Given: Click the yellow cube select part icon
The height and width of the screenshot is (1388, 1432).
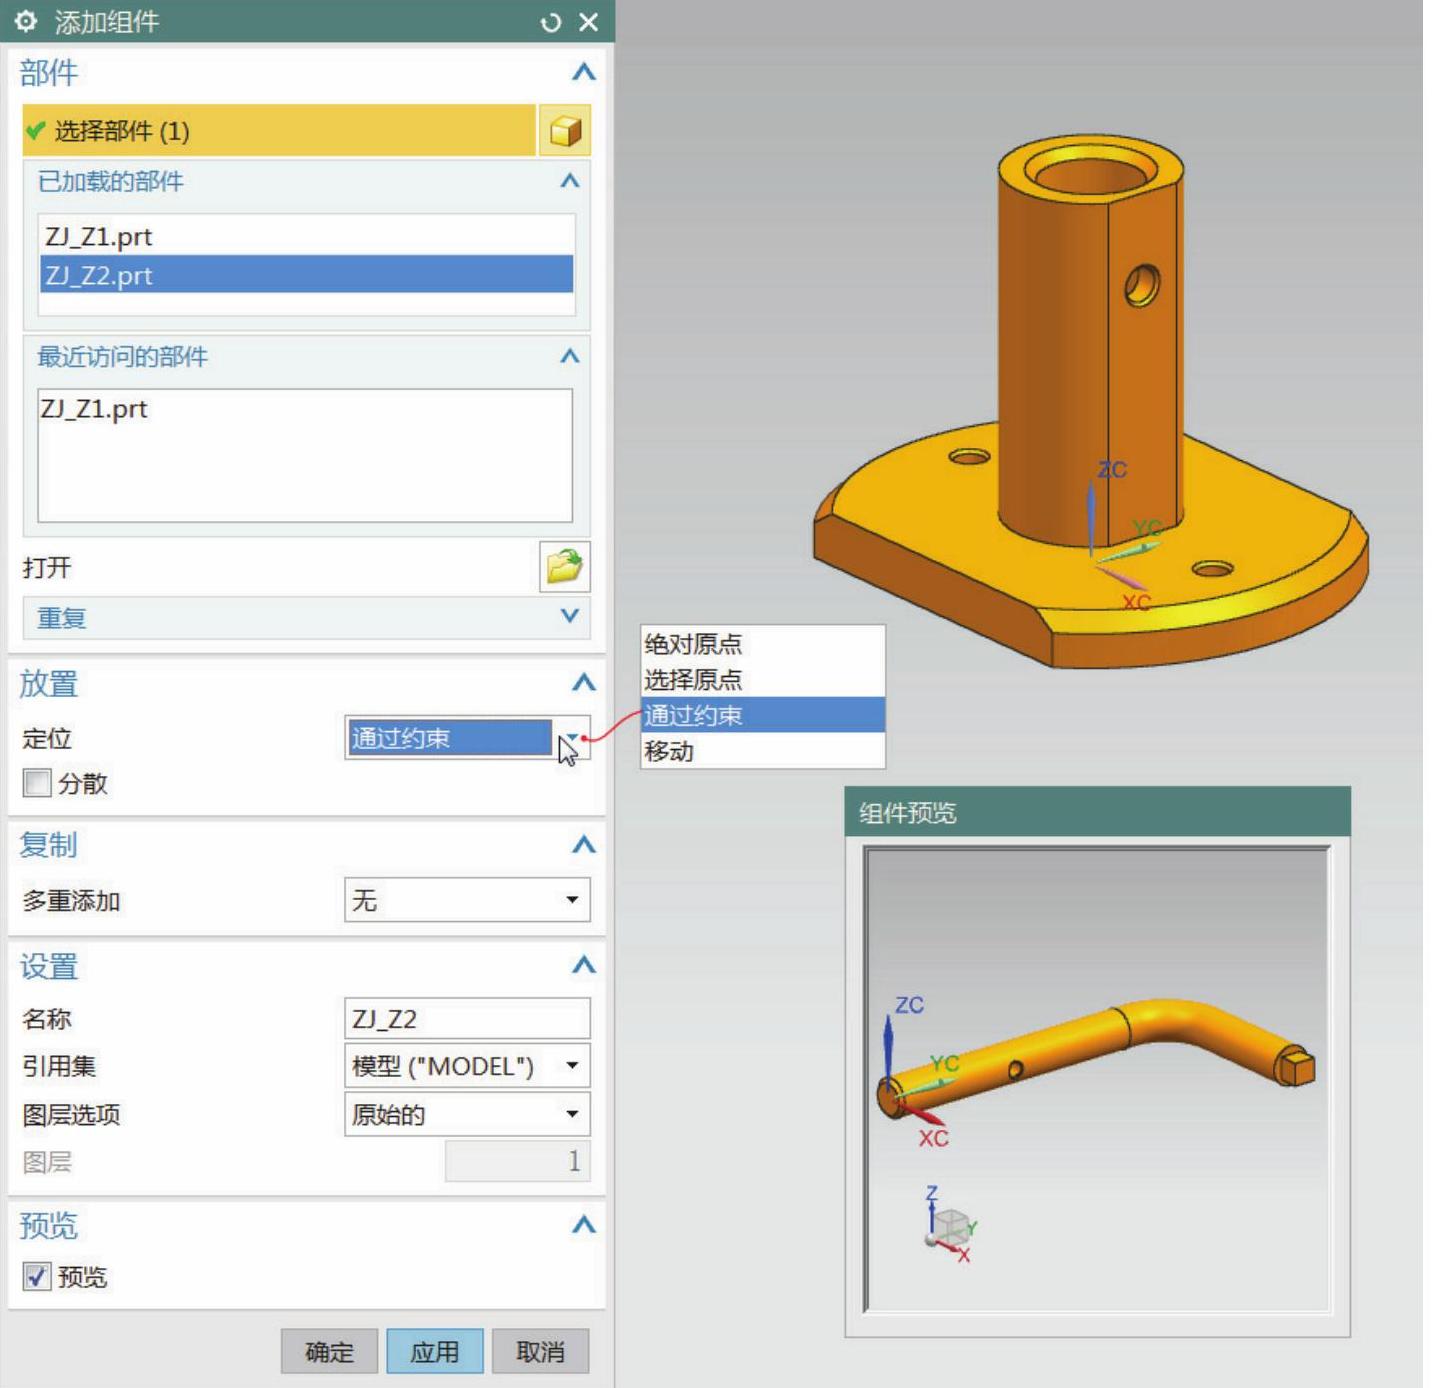Looking at the screenshot, I should 565,130.
